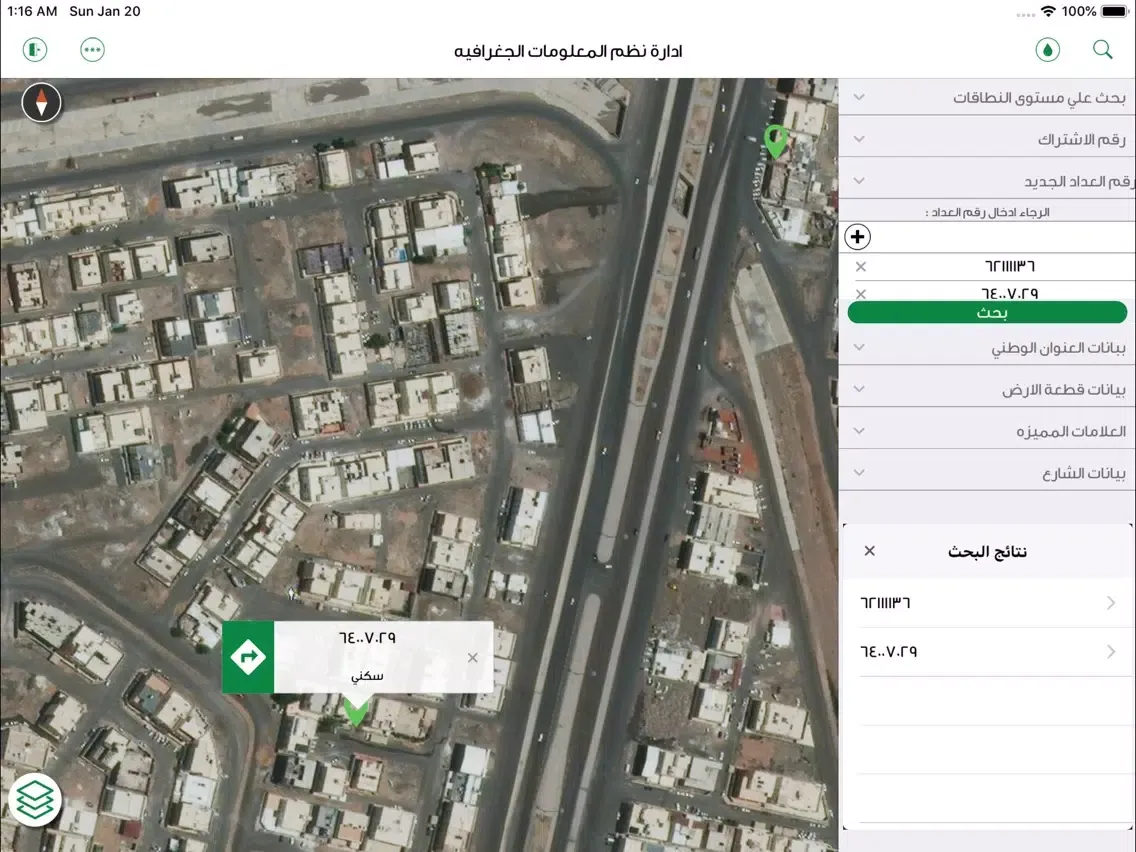1136x852 pixels.
Task: Tap the سكني label in map callout
Action: pyautogui.click(x=367, y=676)
